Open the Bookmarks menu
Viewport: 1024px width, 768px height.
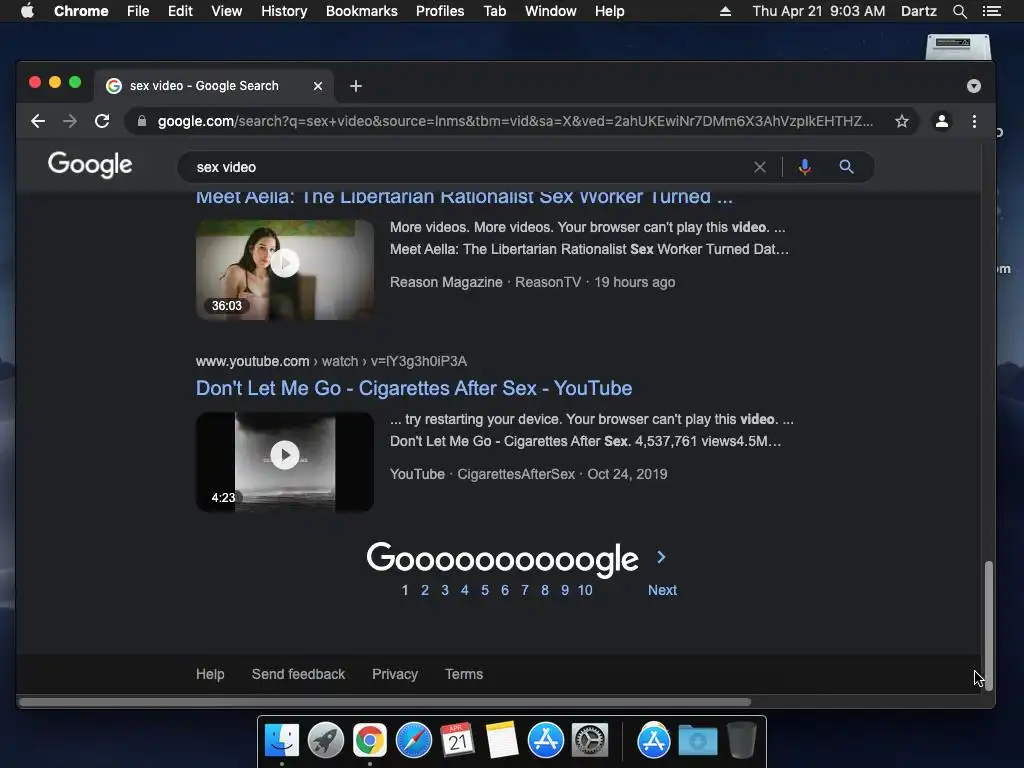tap(362, 11)
